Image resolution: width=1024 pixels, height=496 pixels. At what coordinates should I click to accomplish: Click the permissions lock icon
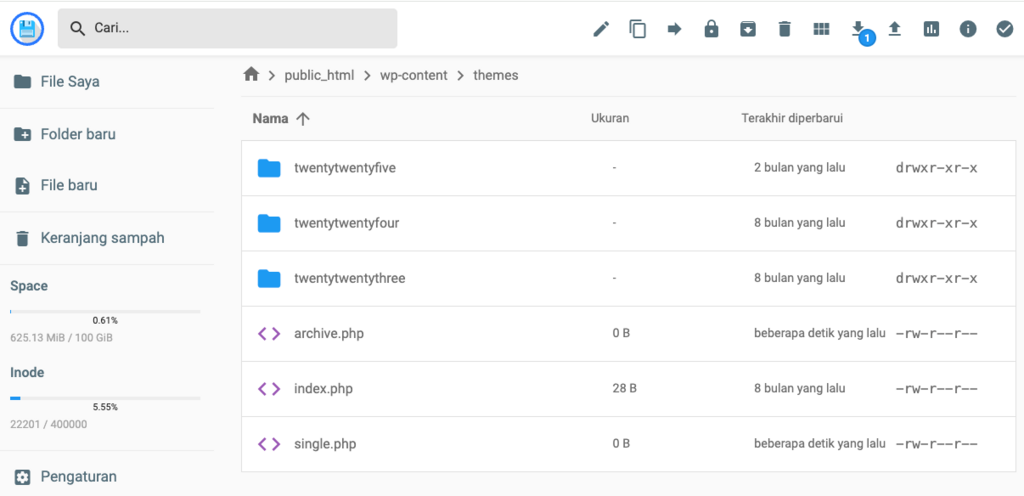(711, 29)
